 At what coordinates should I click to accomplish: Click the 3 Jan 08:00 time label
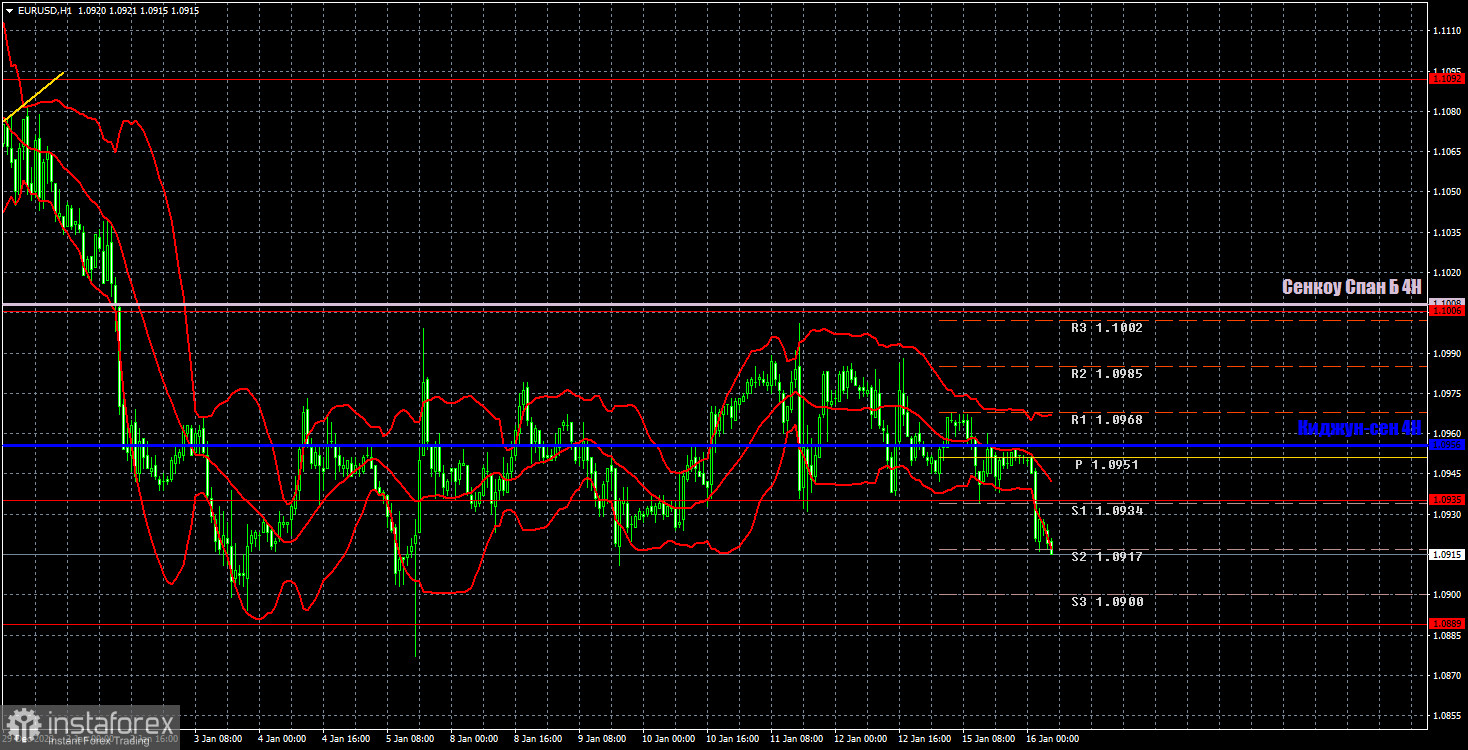[x=216, y=739]
